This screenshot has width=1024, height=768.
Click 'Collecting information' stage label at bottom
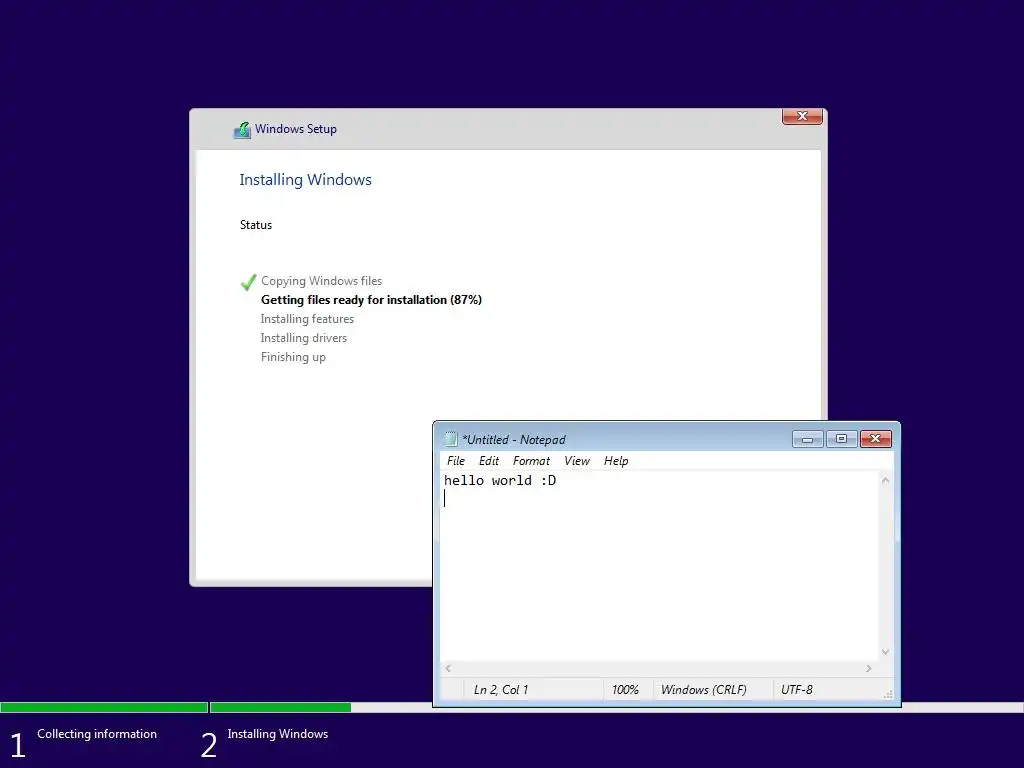point(97,734)
